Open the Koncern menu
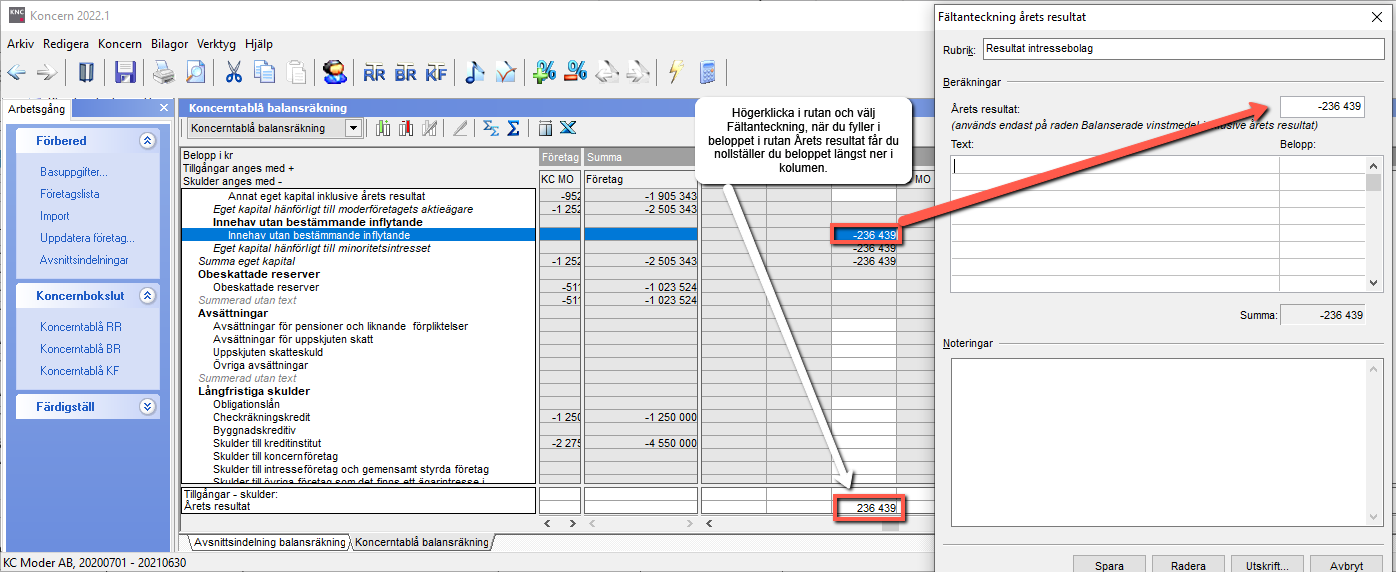 (120, 44)
